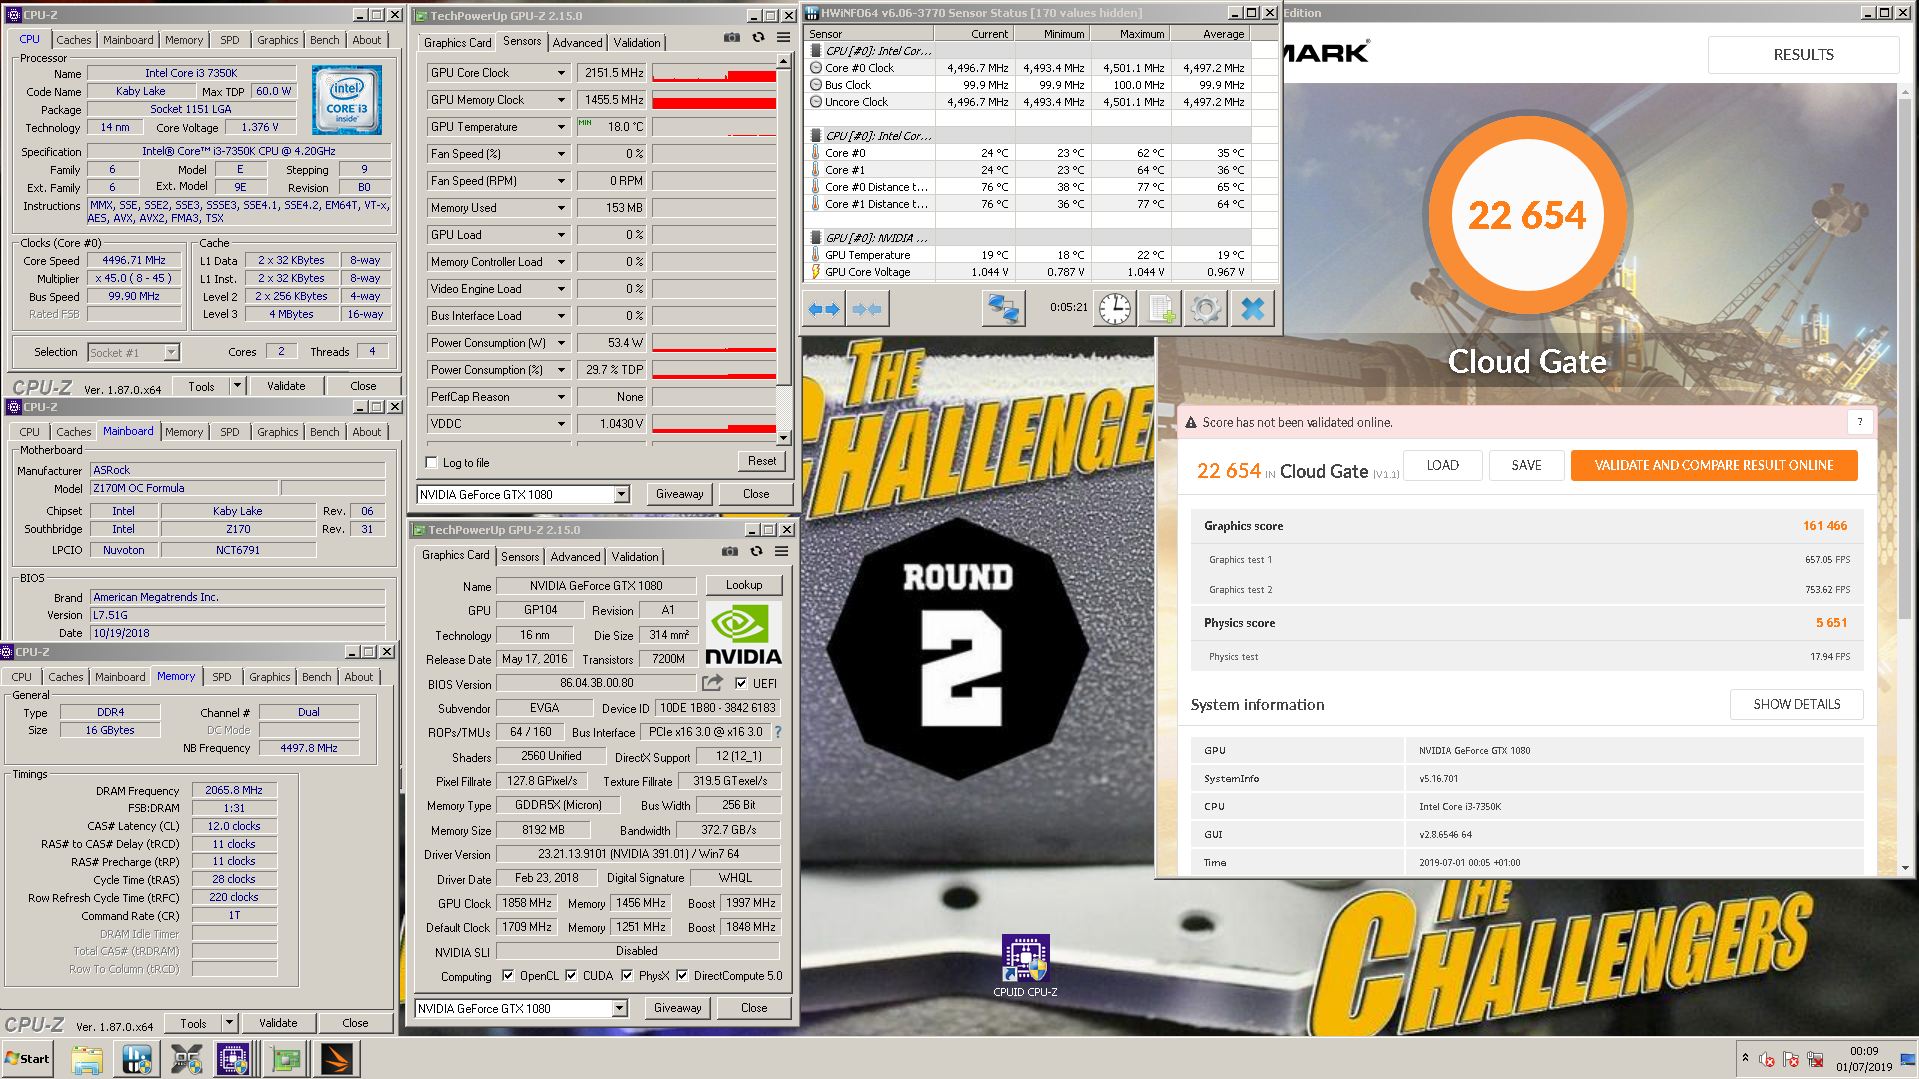Open HWiNFO taskbar button
Viewport: 1919px width, 1079px height.
click(x=137, y=1059)
